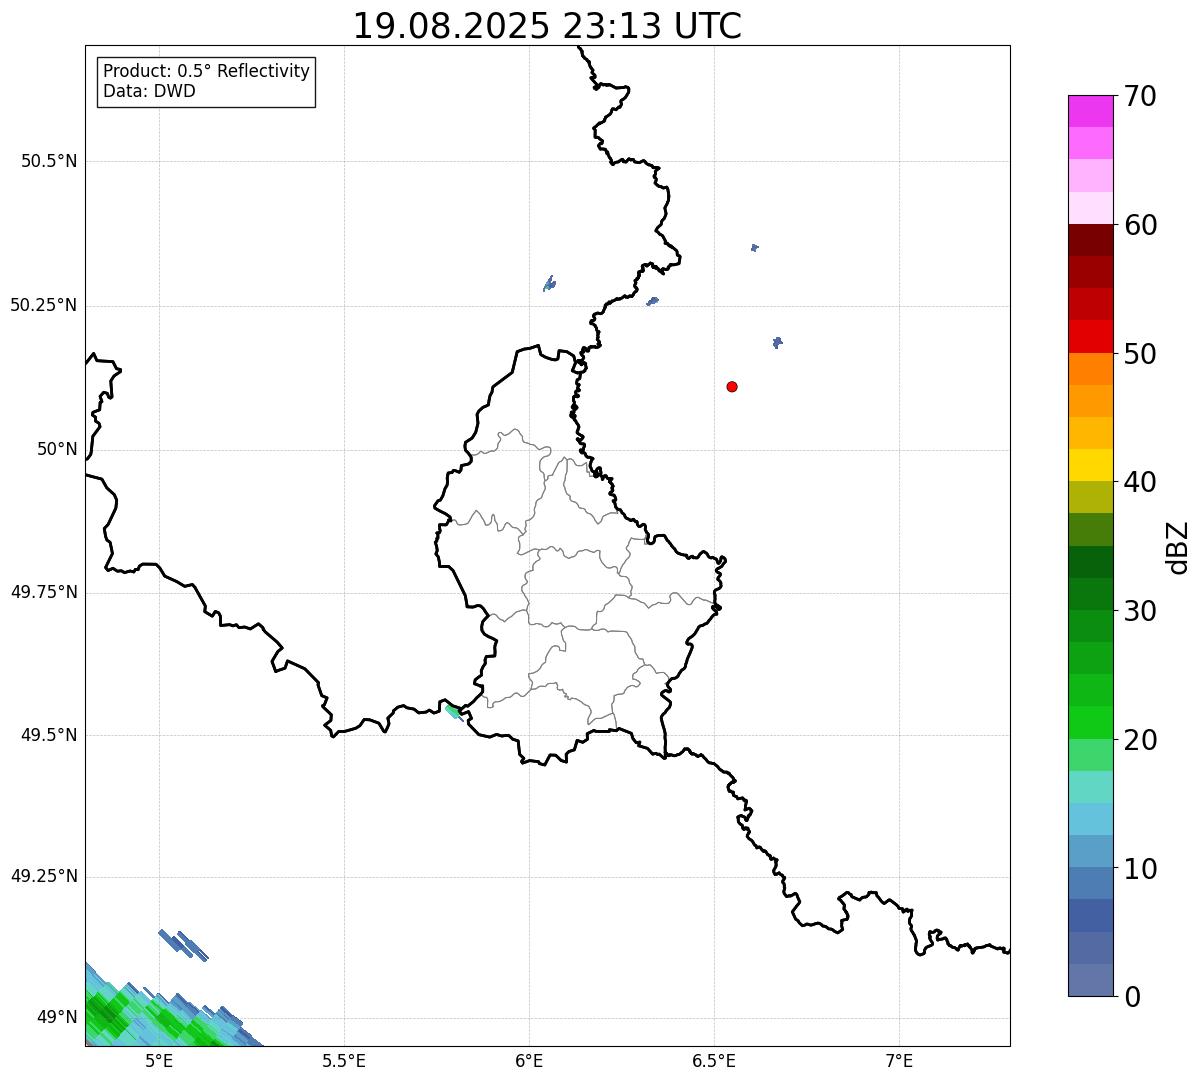Screen dimensions: 1202x1081
Task: Click the colorbar tick value 60
Action: coord(1140,225)
